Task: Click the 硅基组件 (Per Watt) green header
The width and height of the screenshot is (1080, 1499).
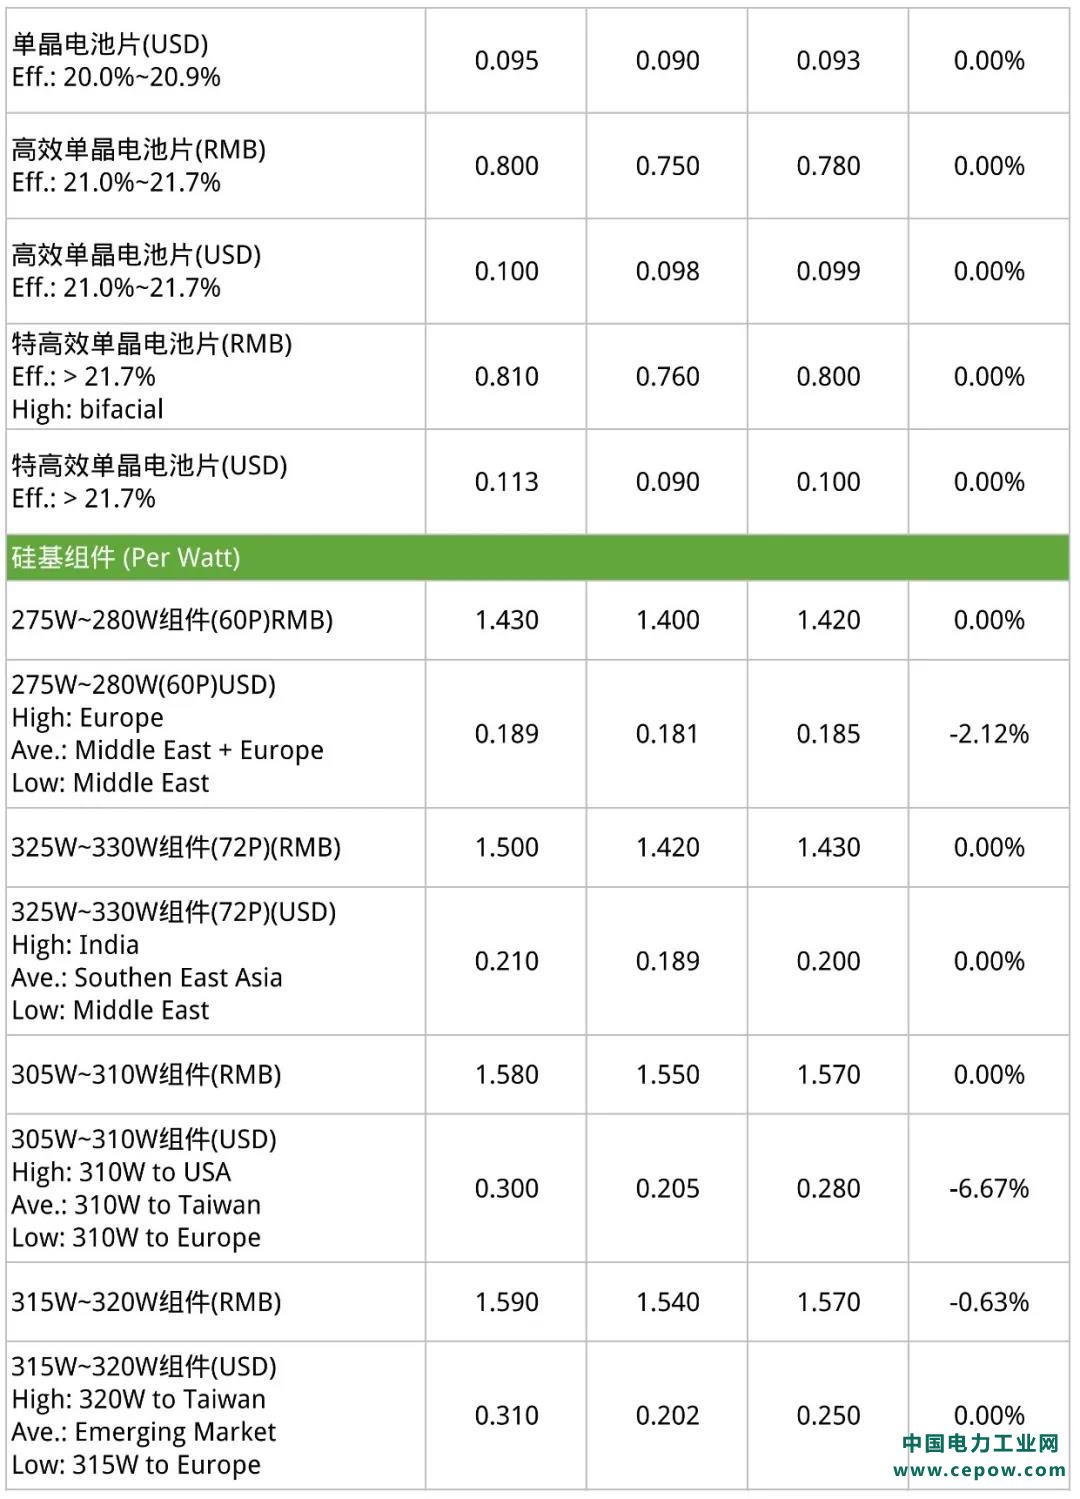Action: (x=538, y=558)
